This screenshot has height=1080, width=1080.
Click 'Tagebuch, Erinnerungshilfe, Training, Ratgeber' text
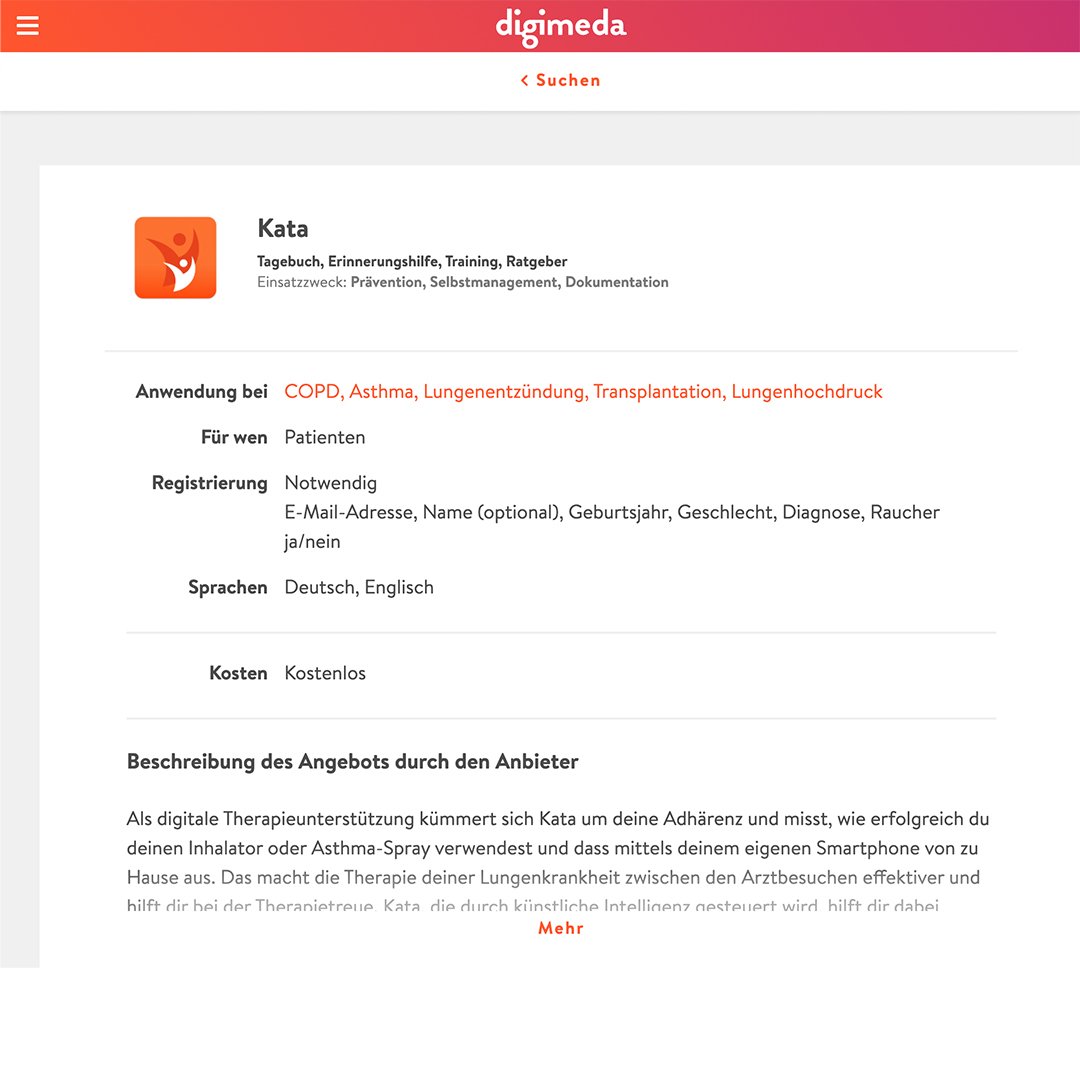(x=412, y=261)
